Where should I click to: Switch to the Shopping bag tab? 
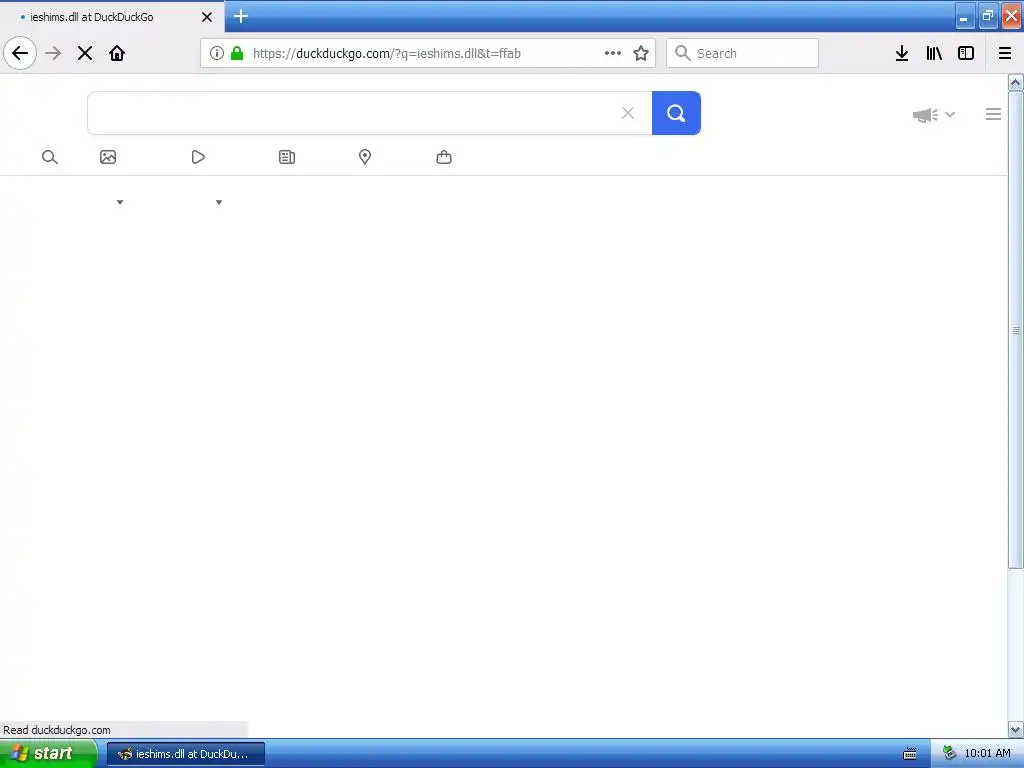[x=444, y=157]
